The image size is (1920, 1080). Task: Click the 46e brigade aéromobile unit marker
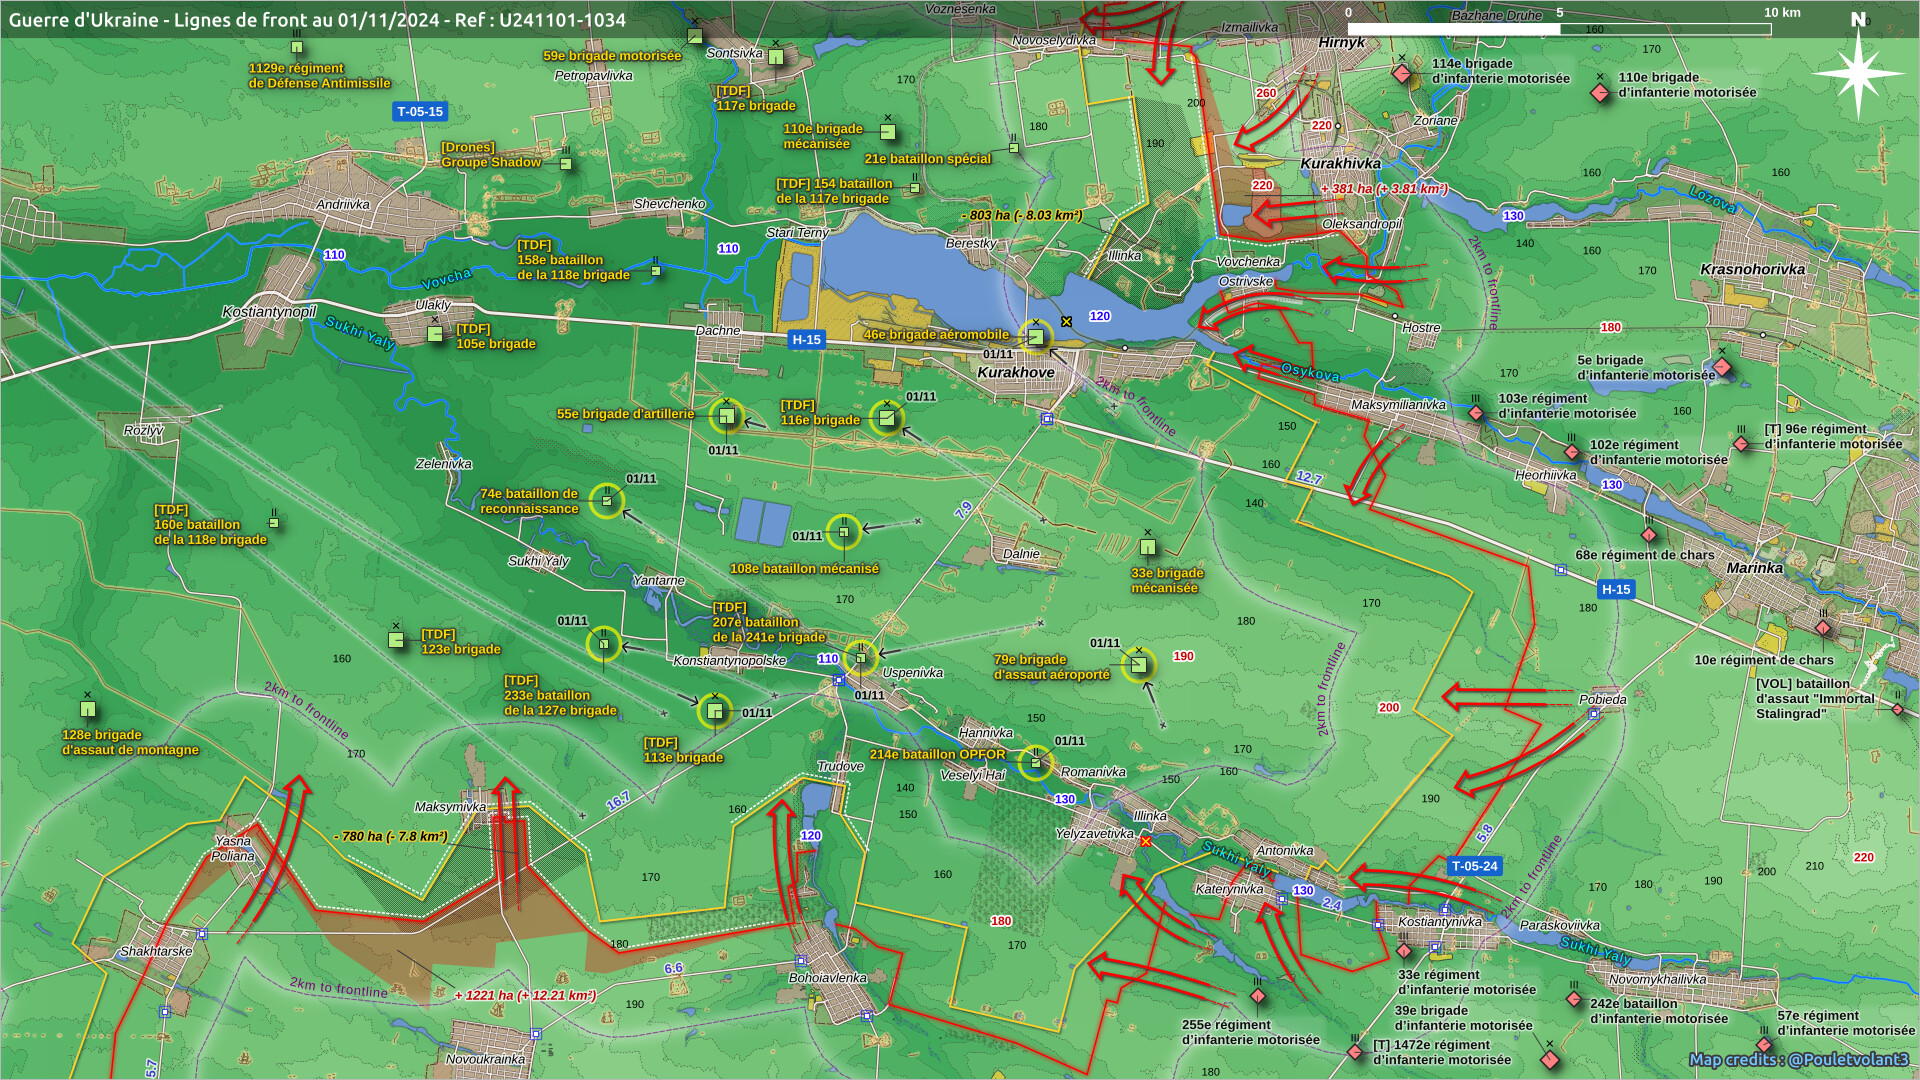click(x=1036, y=337)
